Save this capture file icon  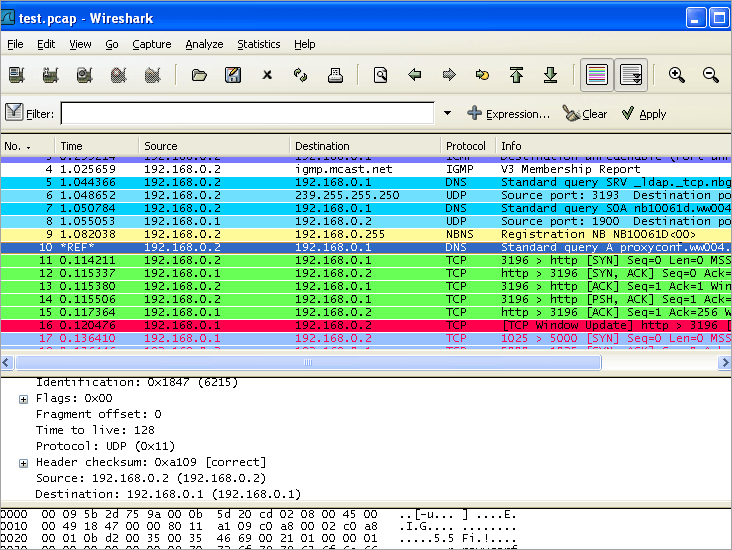point(233,75)
